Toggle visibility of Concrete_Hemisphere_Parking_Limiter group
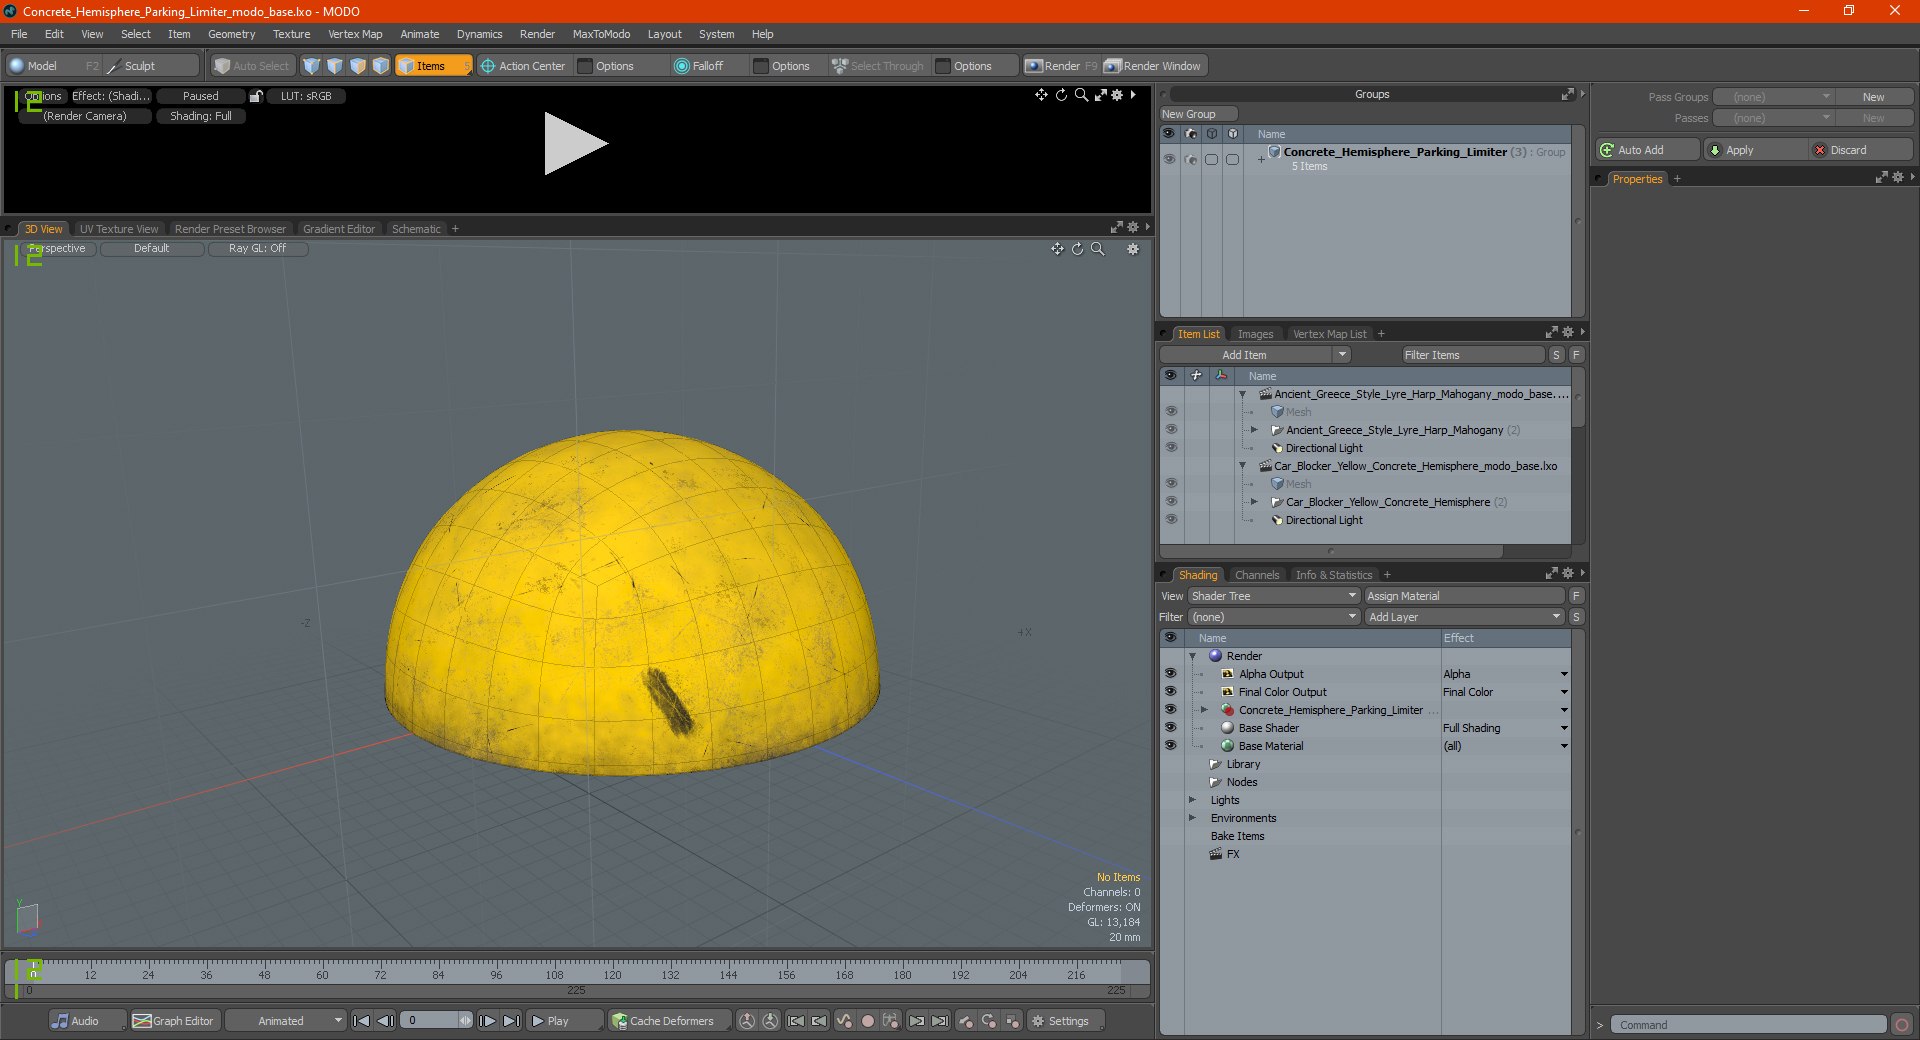This screenshot has width=1920, height=1040. coord(1169,159)
